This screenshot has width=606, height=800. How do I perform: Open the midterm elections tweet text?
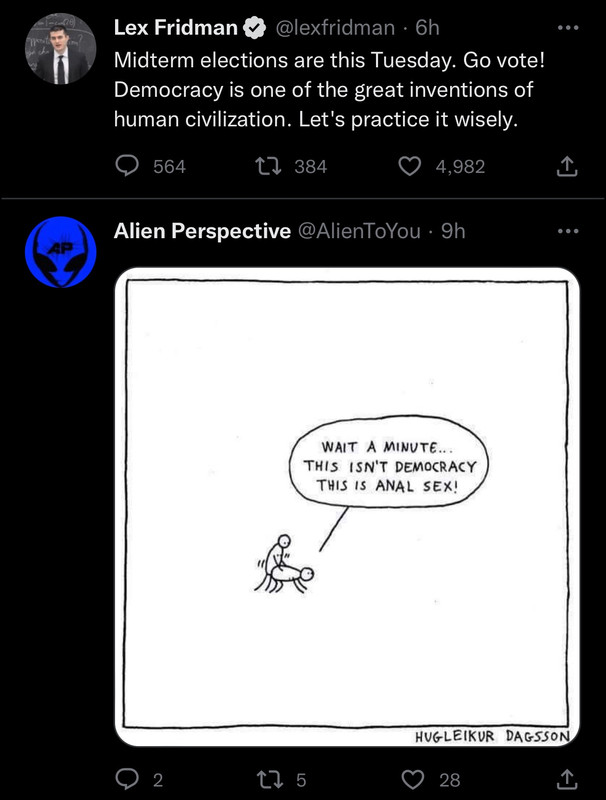coord(330,90)
